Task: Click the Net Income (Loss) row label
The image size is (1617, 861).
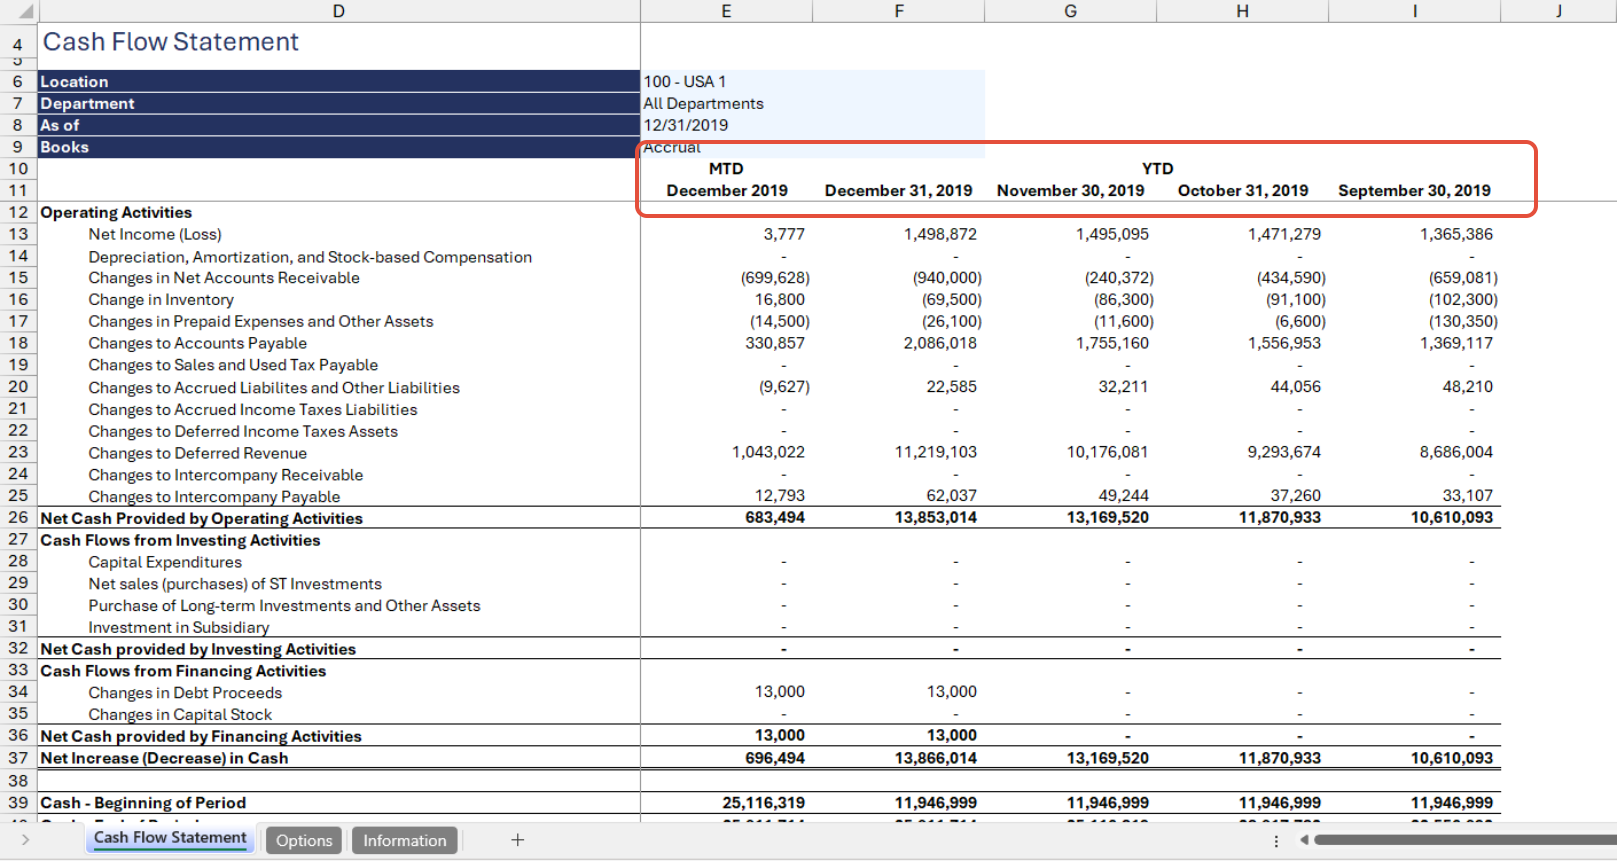Action: pyautogui.click(x=155, y=234)
